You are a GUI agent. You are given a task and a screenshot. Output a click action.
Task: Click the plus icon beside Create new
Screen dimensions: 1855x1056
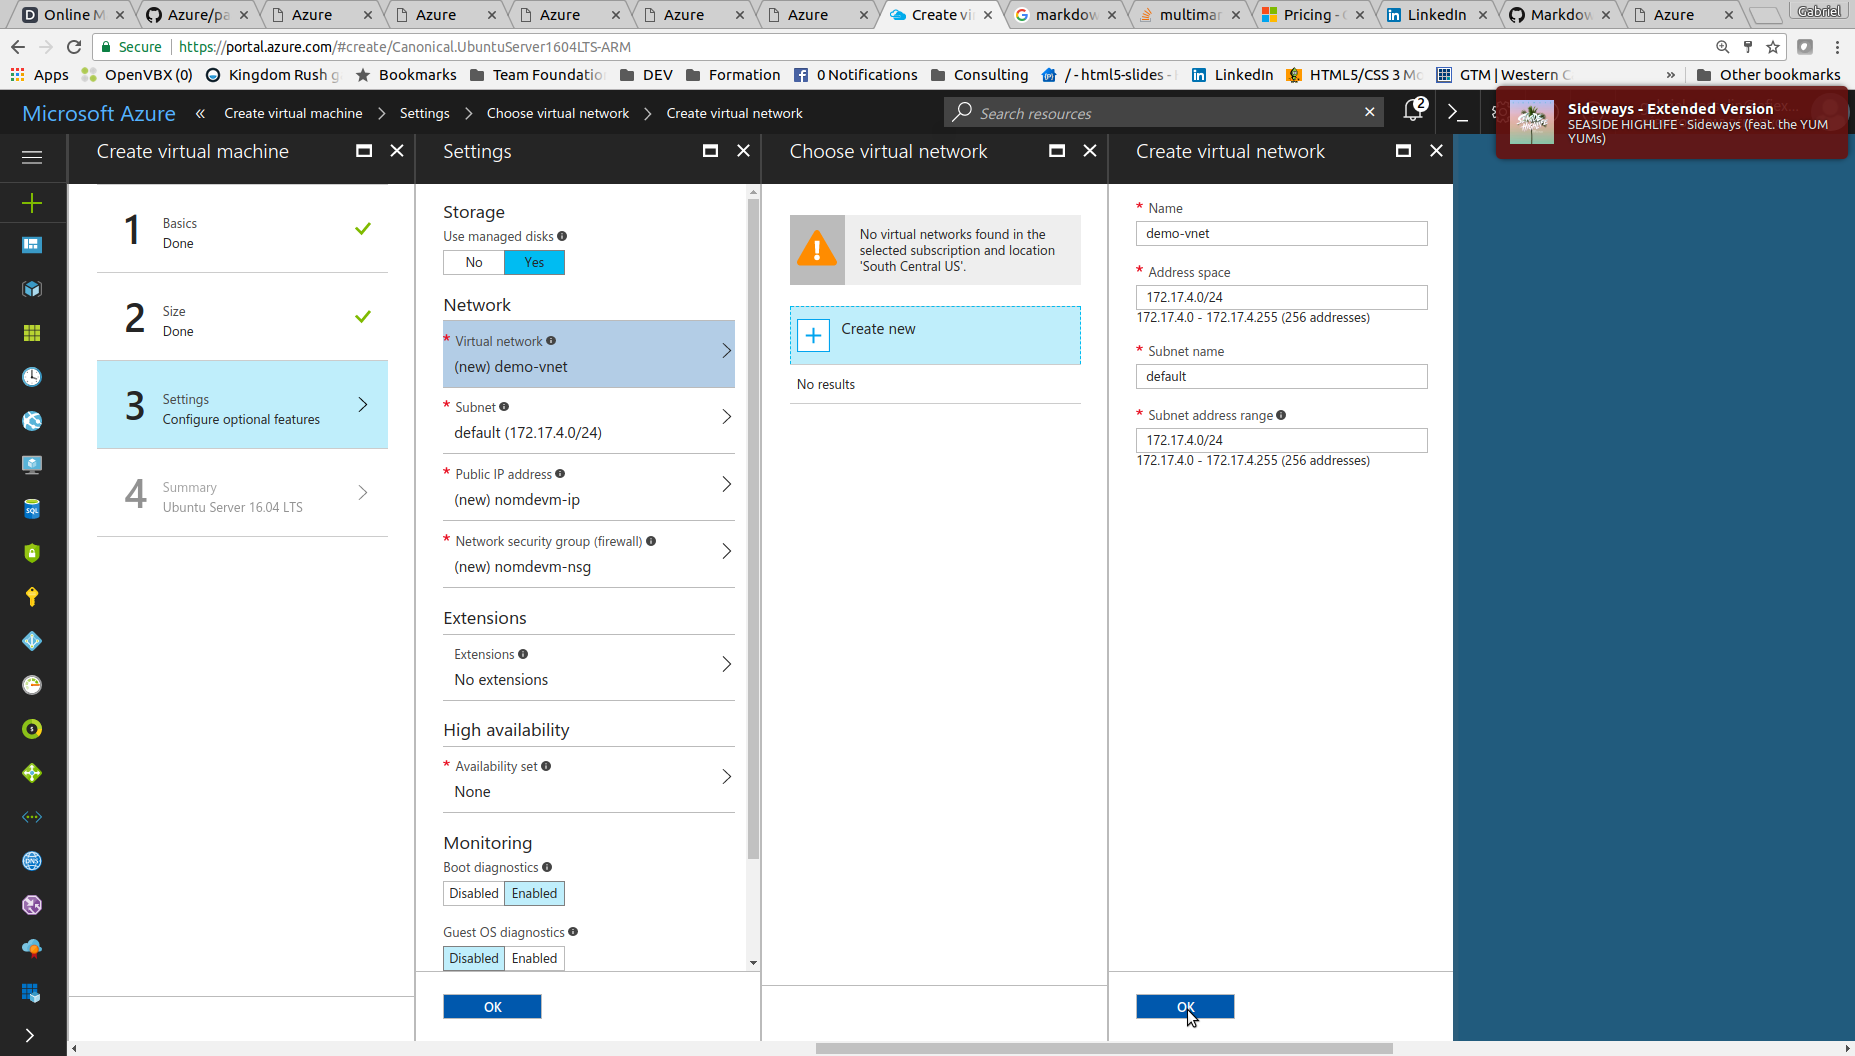(x=813, y=336)
